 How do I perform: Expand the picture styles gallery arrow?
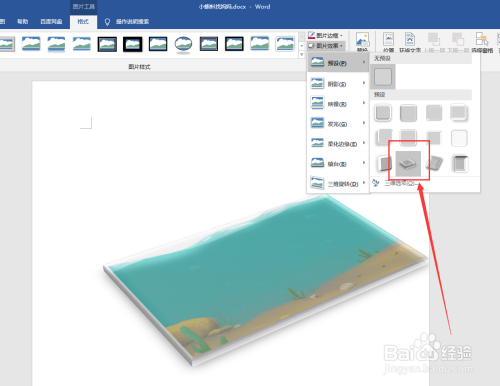point(302,54)
